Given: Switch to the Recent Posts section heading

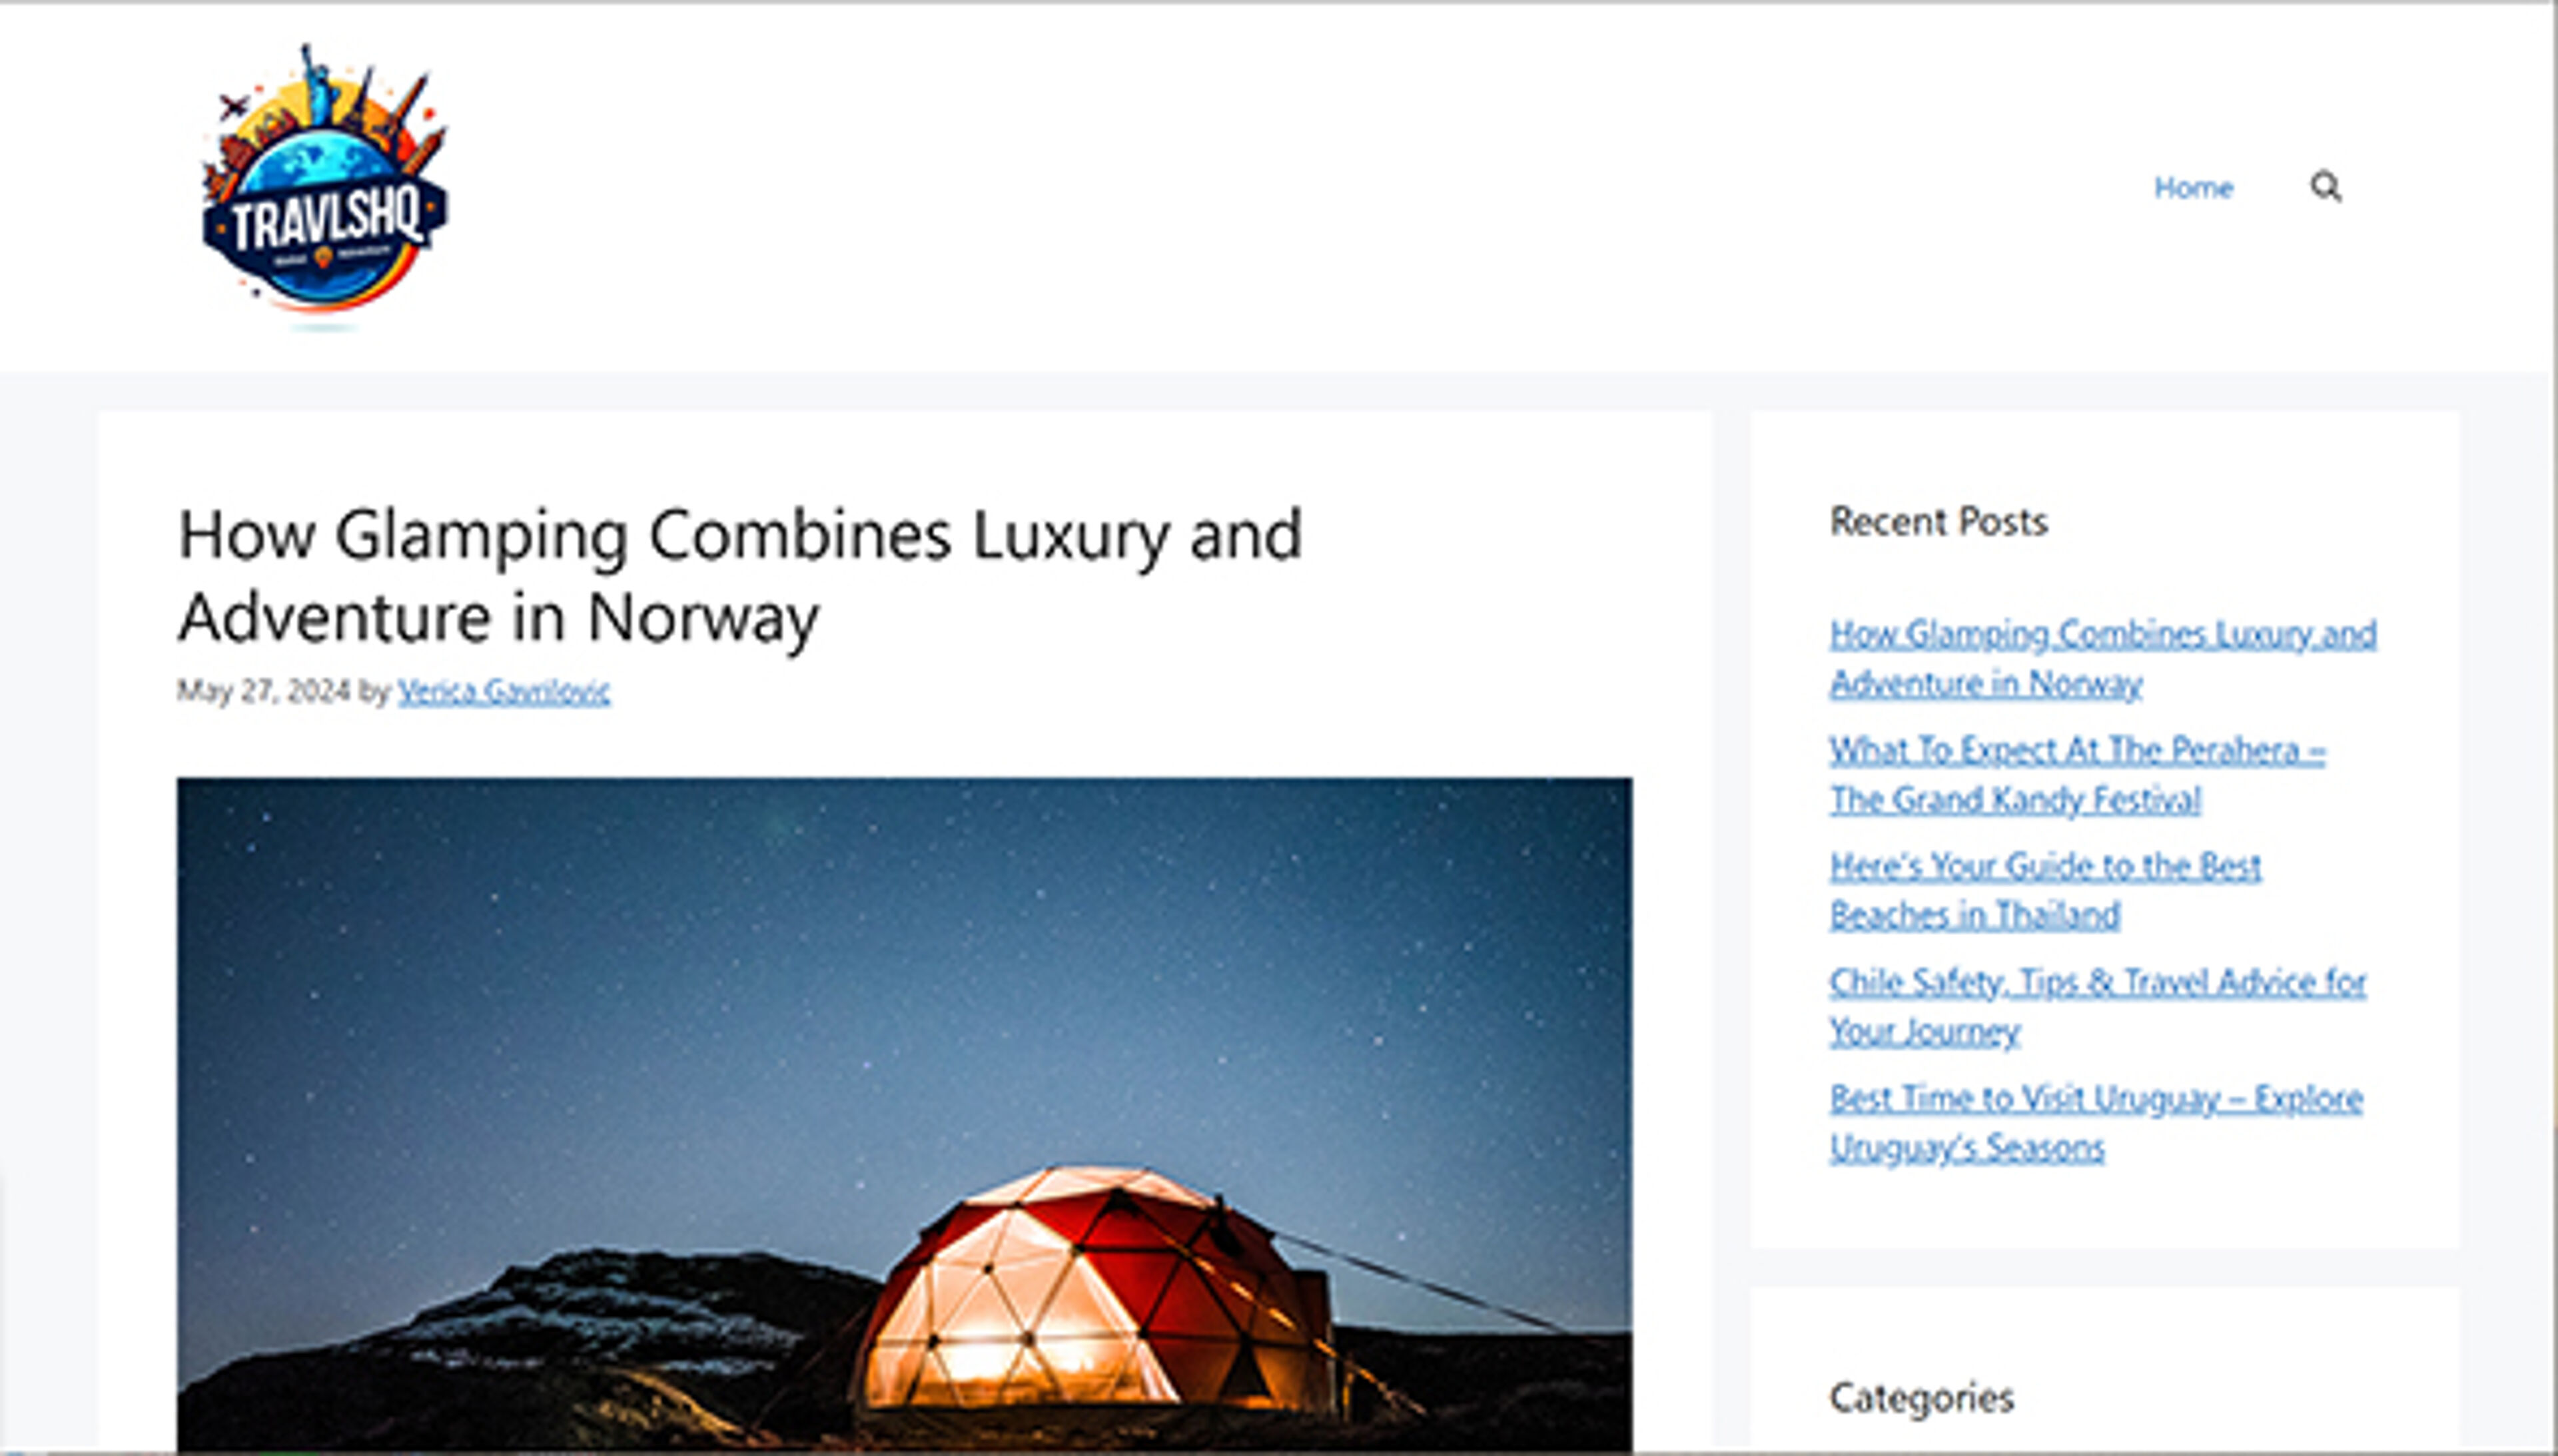Looking at the screenshot, I should (1940, 521).
